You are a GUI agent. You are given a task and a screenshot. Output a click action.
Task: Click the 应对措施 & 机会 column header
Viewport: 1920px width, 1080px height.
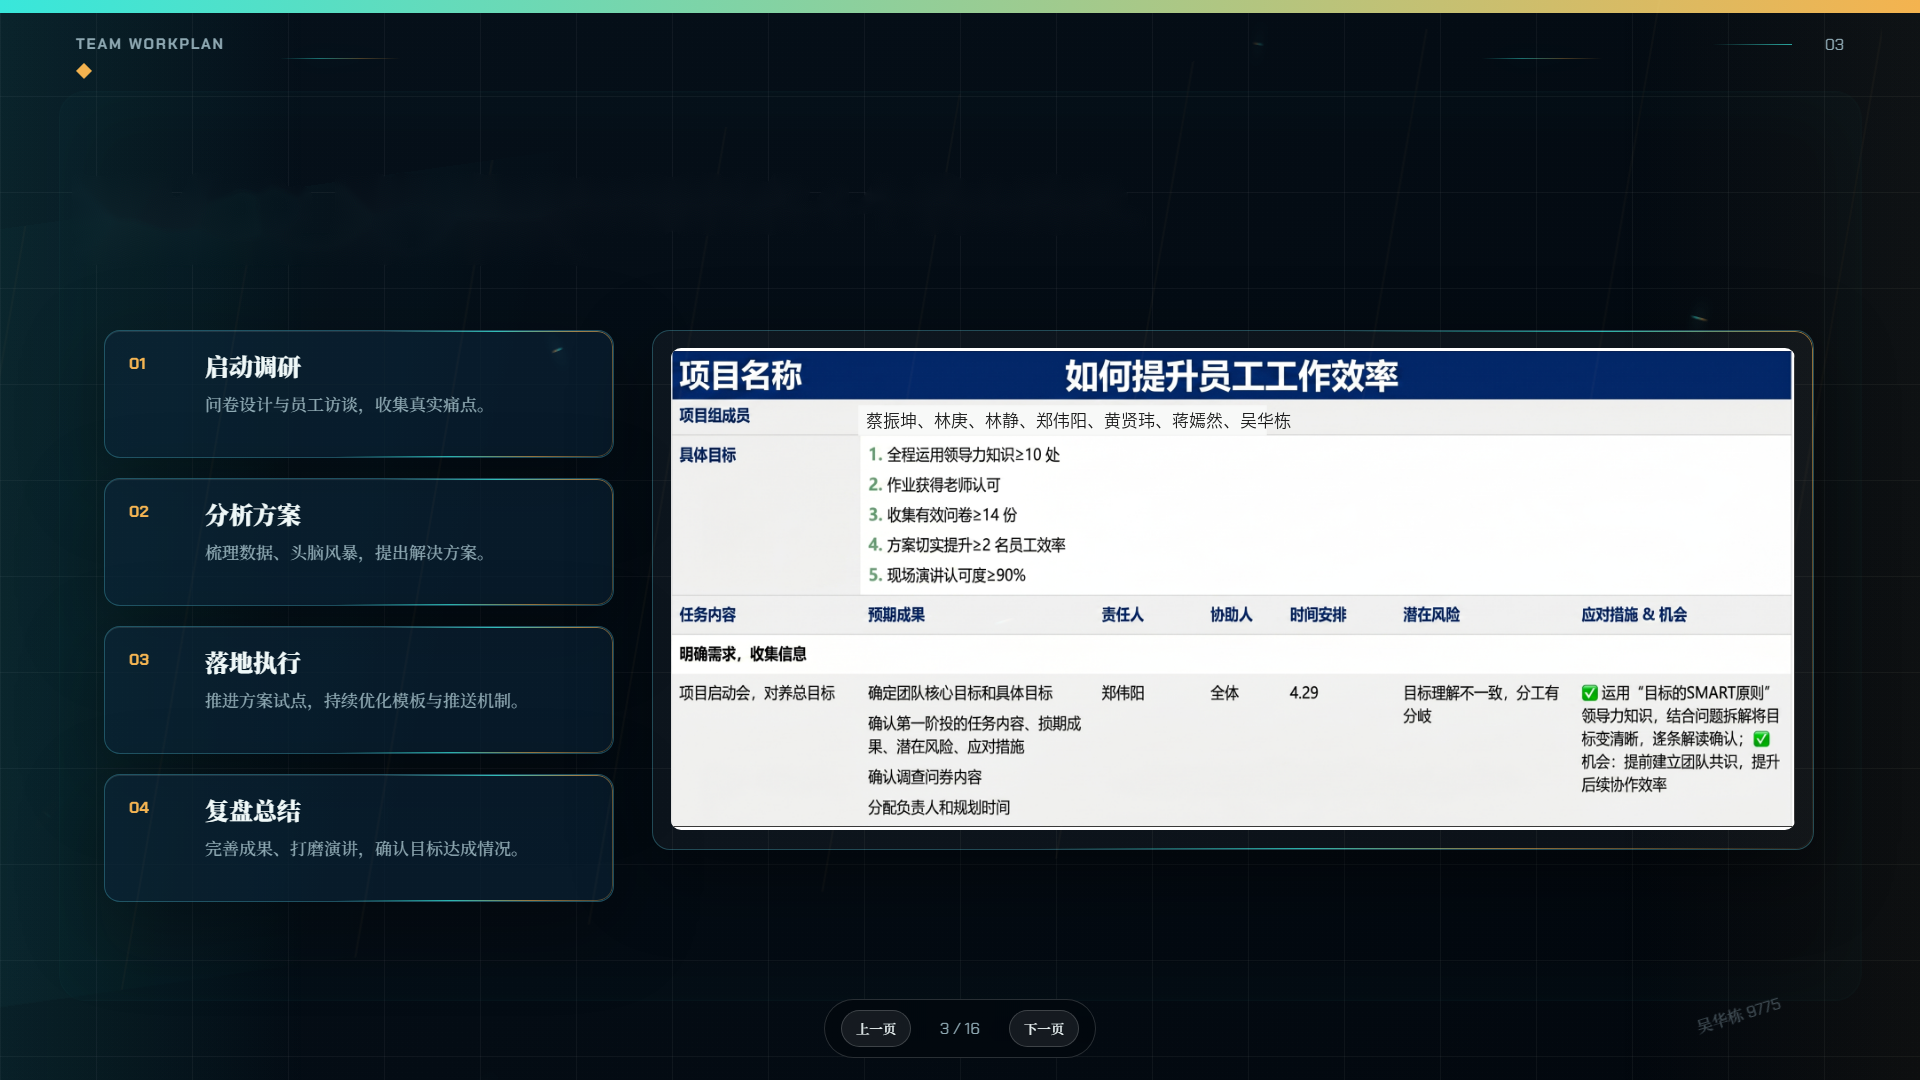tap(1634, 614)
